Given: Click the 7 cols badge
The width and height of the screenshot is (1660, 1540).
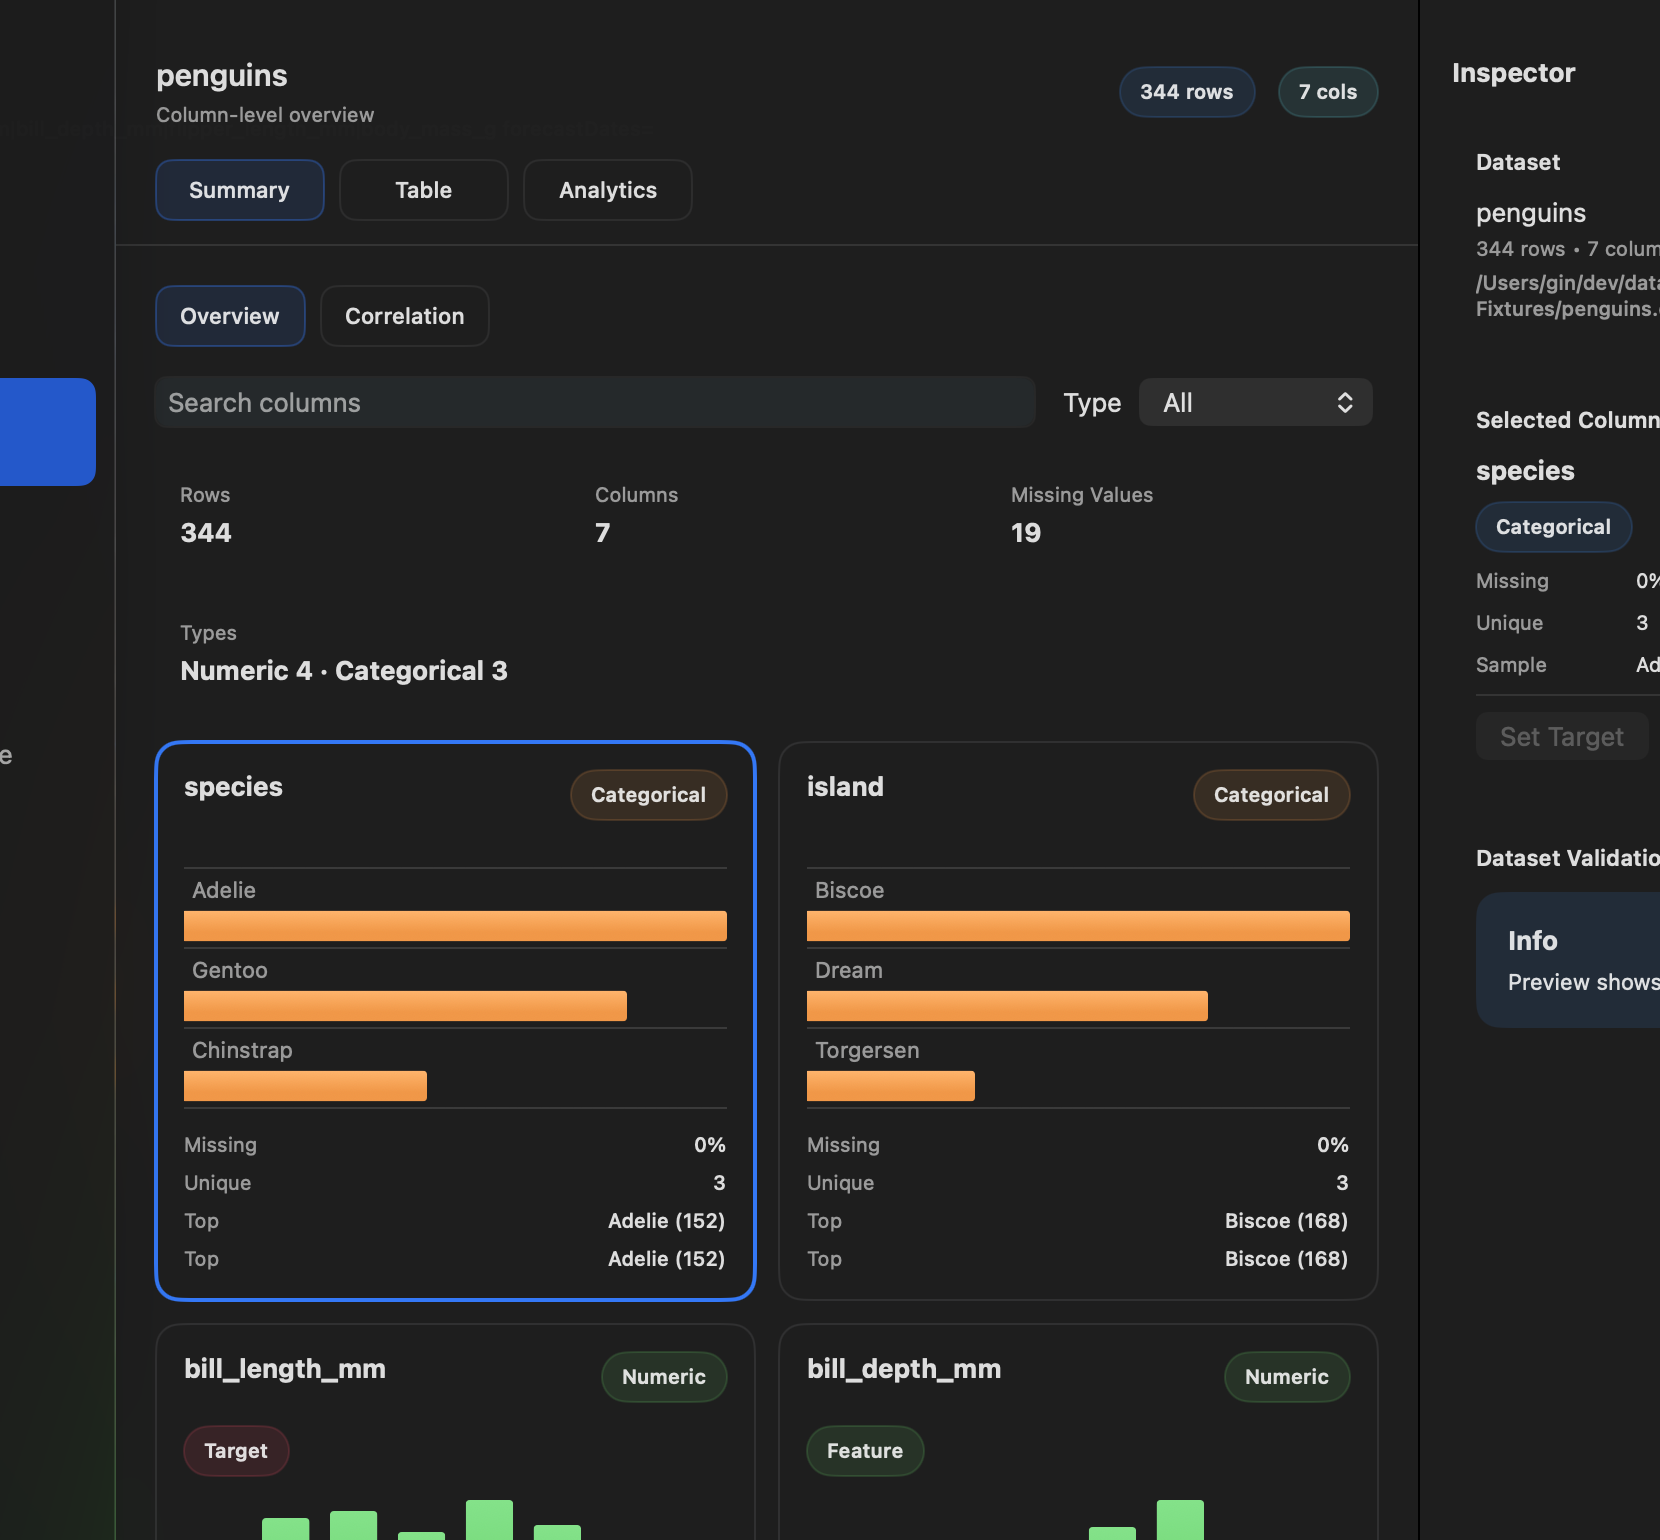Looking at the screenshot, I should click(1328, 92).
